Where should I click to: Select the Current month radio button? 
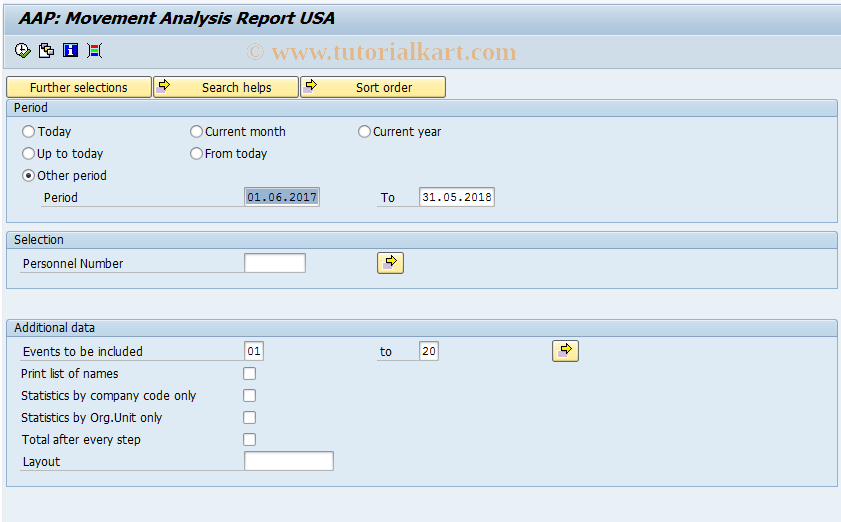pos(196,131)
